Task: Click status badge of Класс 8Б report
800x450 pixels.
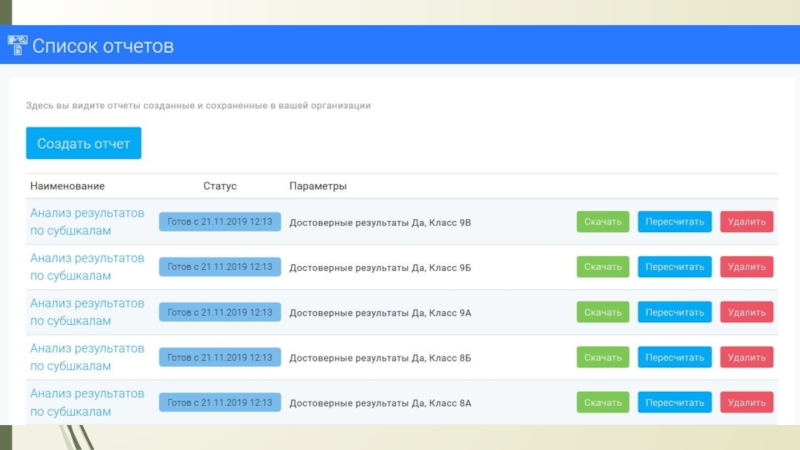Action: coord(220,357)
